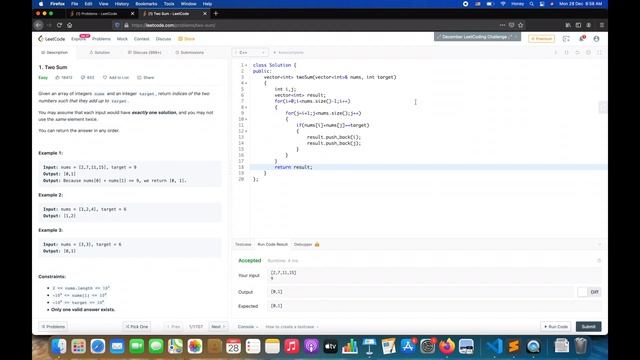Open the C++ language dropdown

[250, 53]
